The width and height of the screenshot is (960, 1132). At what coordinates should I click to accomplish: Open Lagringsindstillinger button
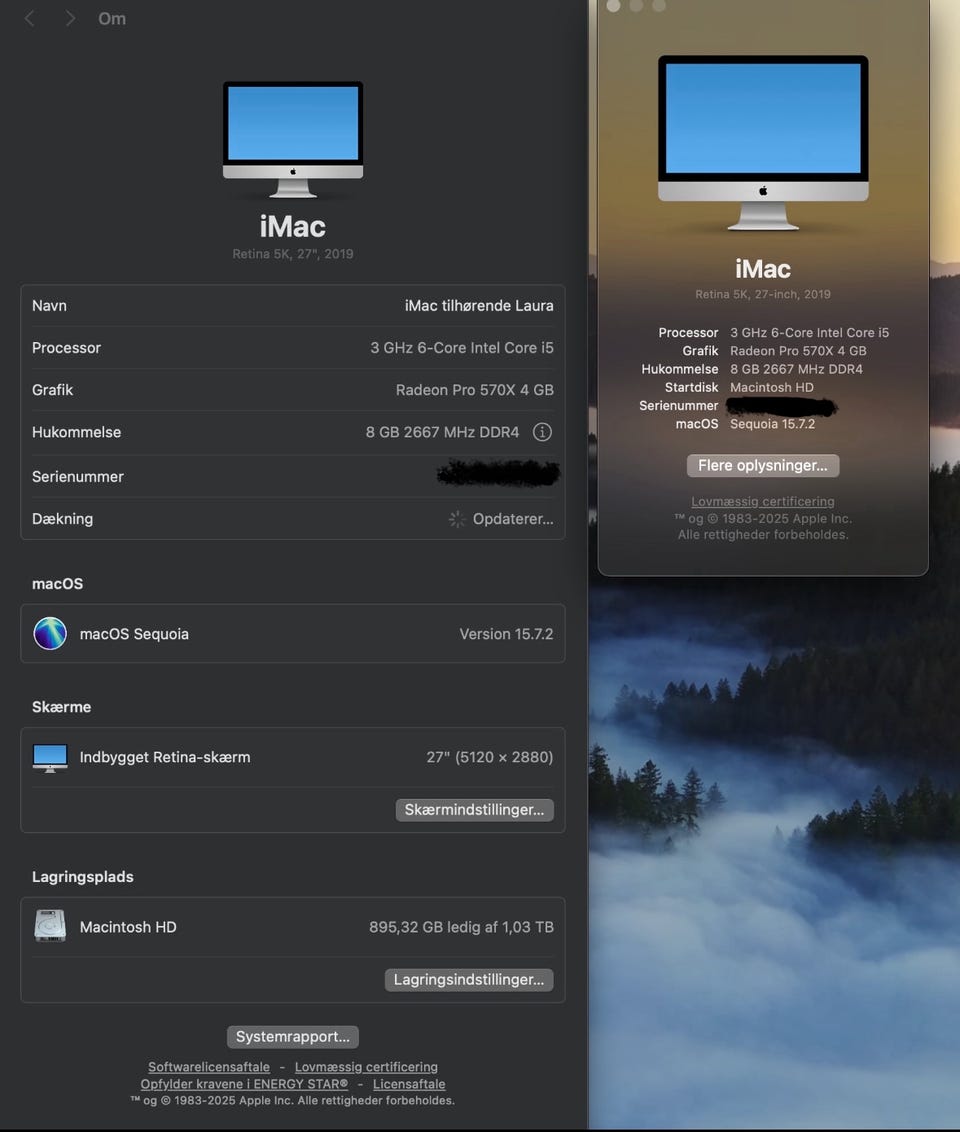[x=469, y=980]
